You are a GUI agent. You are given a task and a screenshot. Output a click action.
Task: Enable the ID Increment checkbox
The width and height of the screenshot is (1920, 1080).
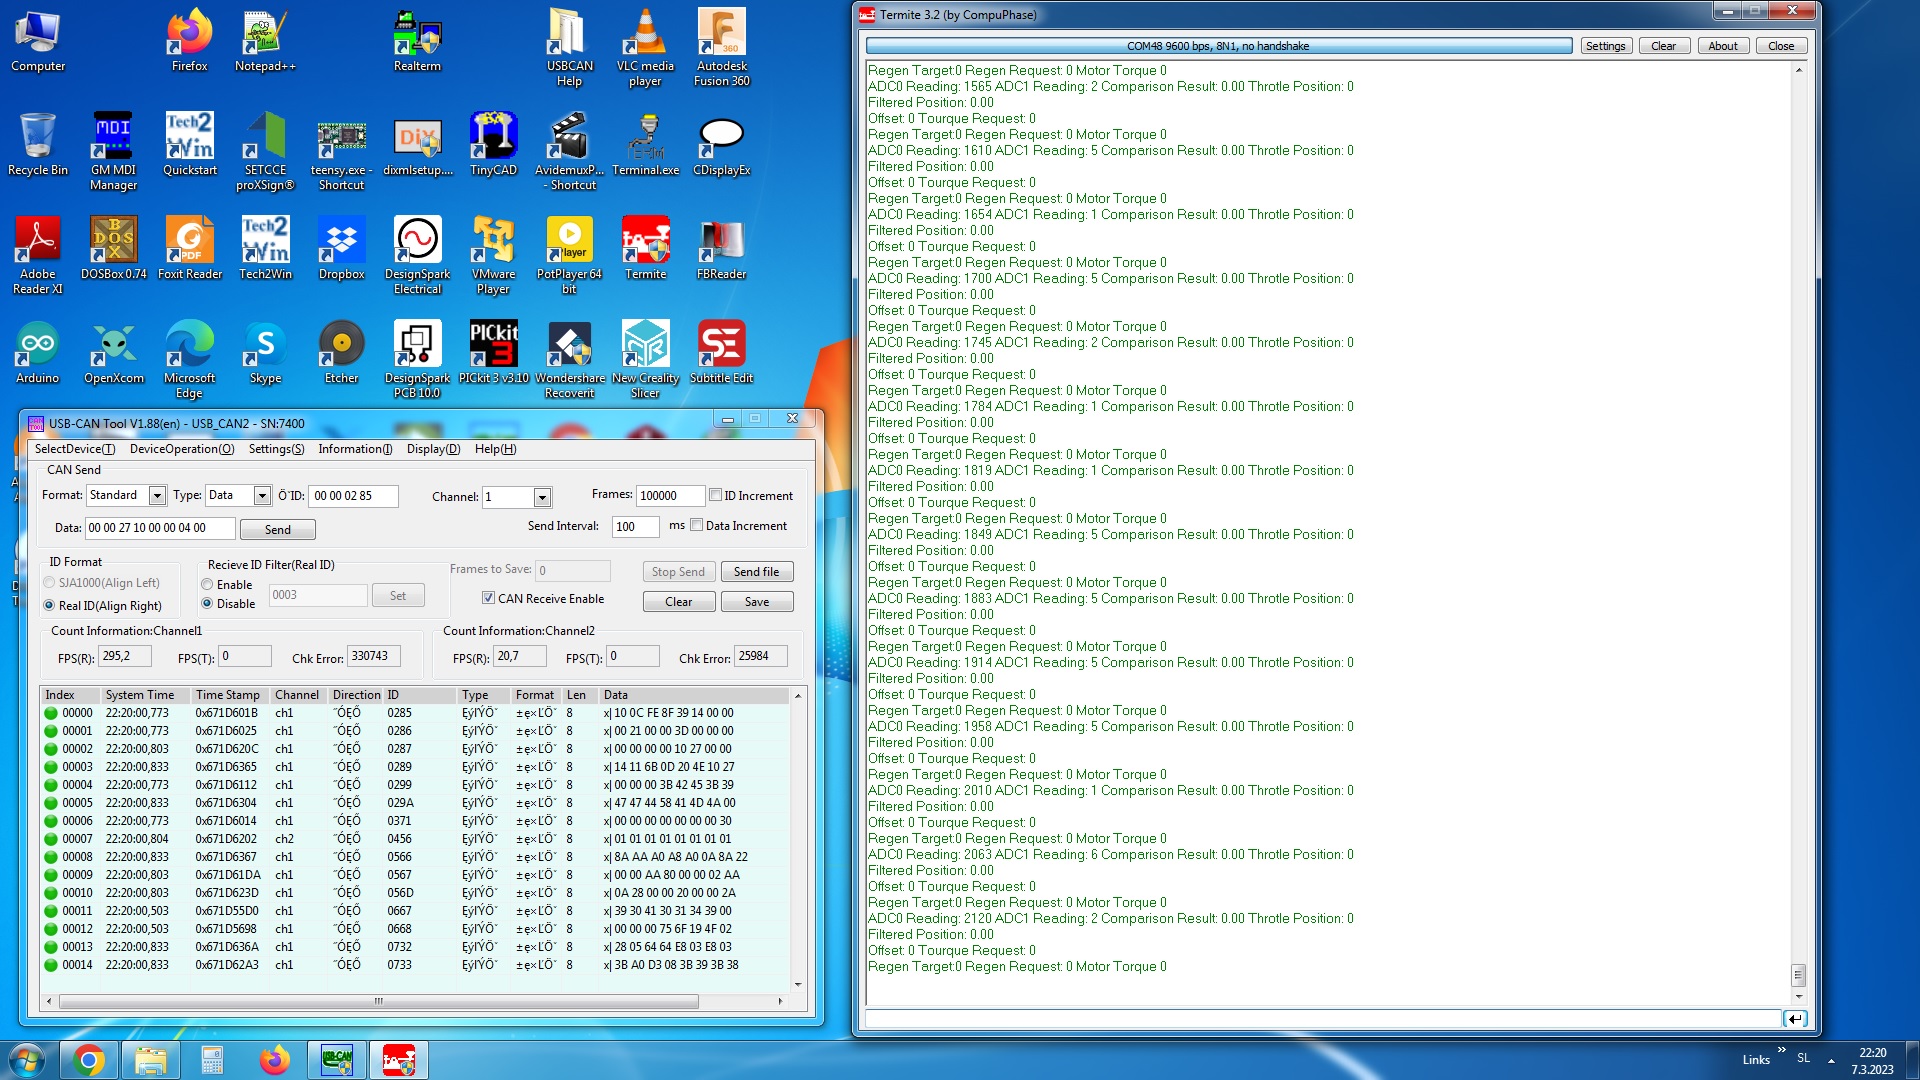[x=716, y=495]
